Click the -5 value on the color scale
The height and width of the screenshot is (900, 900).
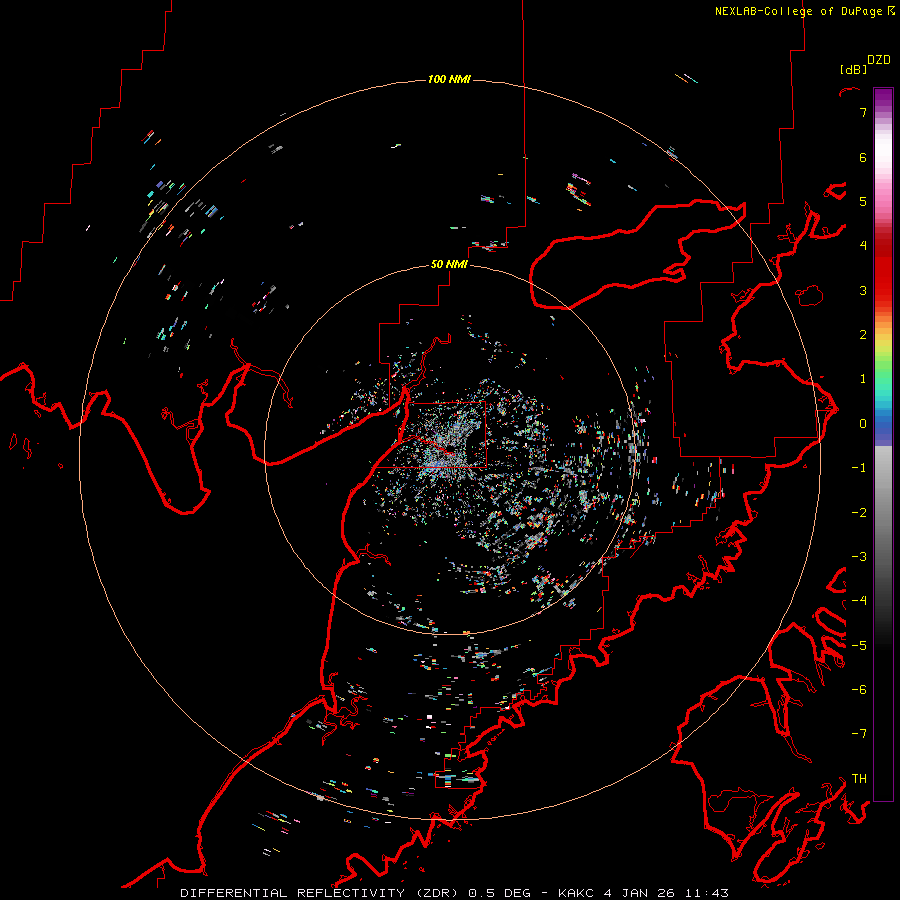coord(859,646)
